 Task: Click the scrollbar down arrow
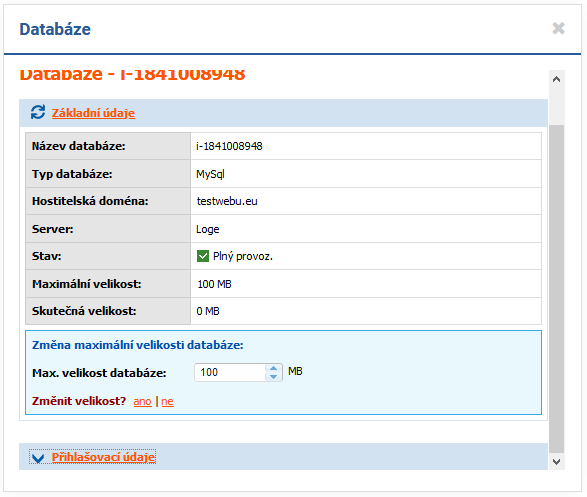click(556, 462)
